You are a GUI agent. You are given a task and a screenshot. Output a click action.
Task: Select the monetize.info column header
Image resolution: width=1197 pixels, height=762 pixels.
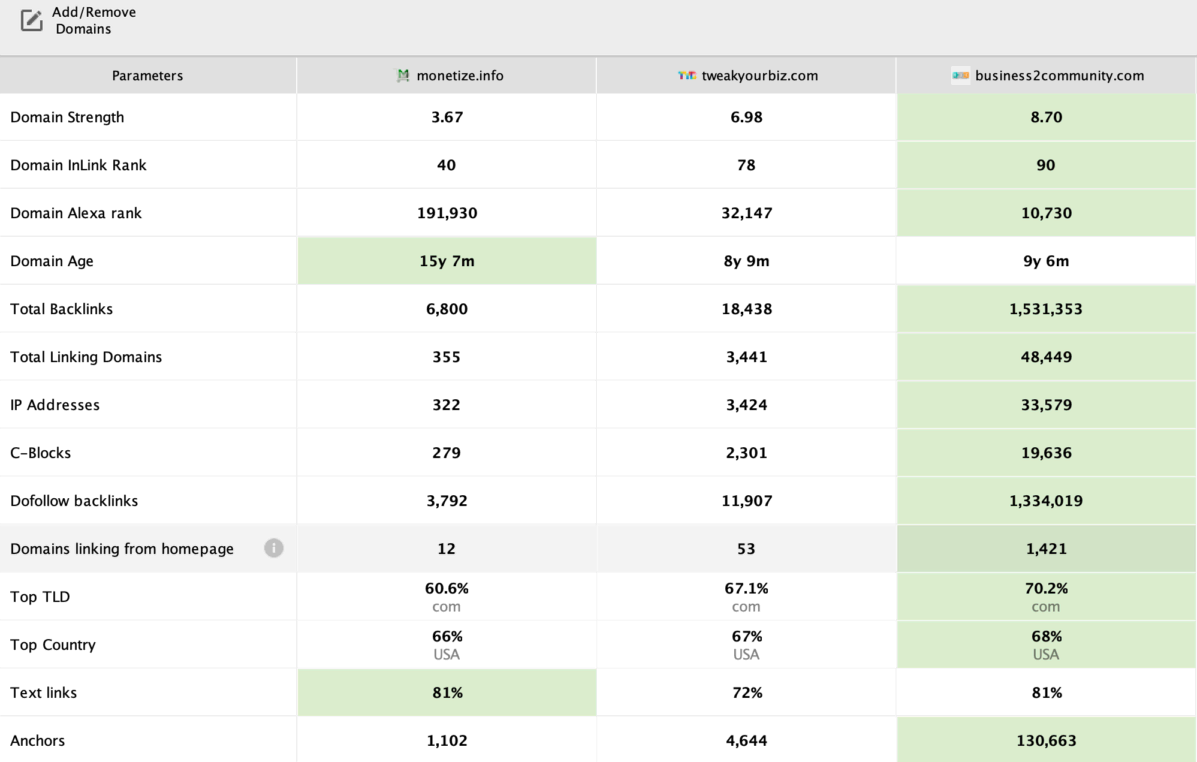pos(447,76)
